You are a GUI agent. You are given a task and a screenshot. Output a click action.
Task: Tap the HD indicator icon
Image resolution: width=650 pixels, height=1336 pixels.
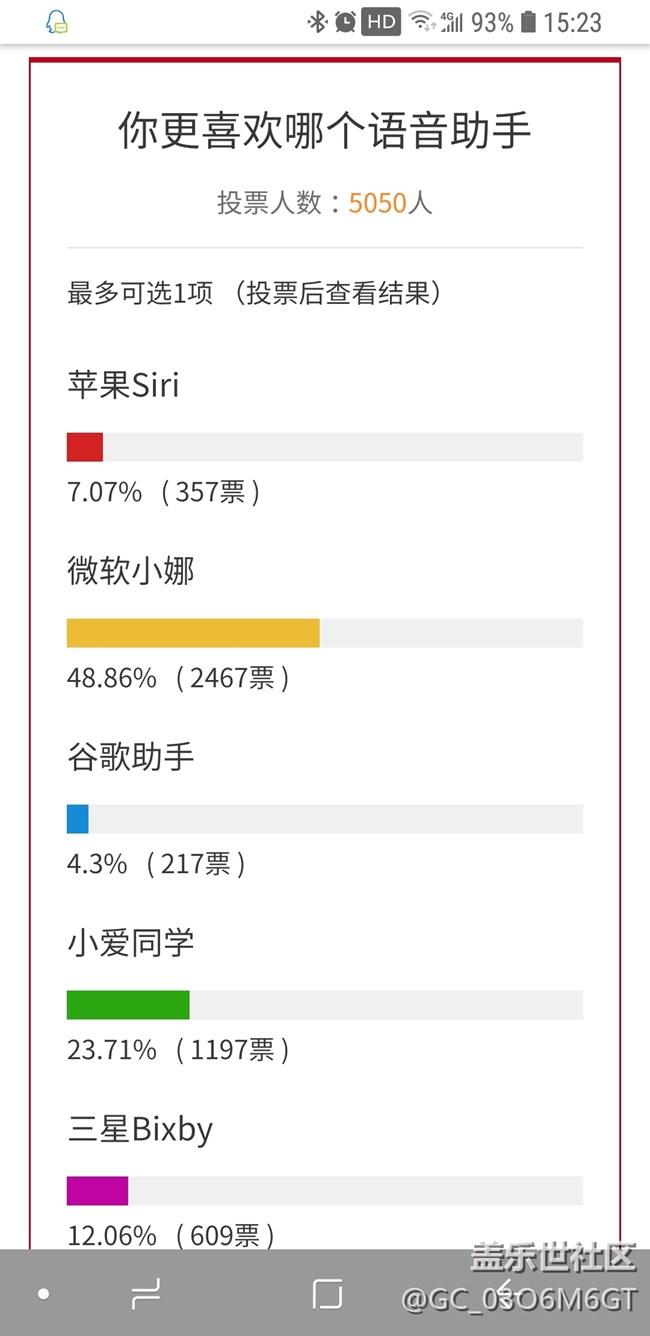click(381, 22)
